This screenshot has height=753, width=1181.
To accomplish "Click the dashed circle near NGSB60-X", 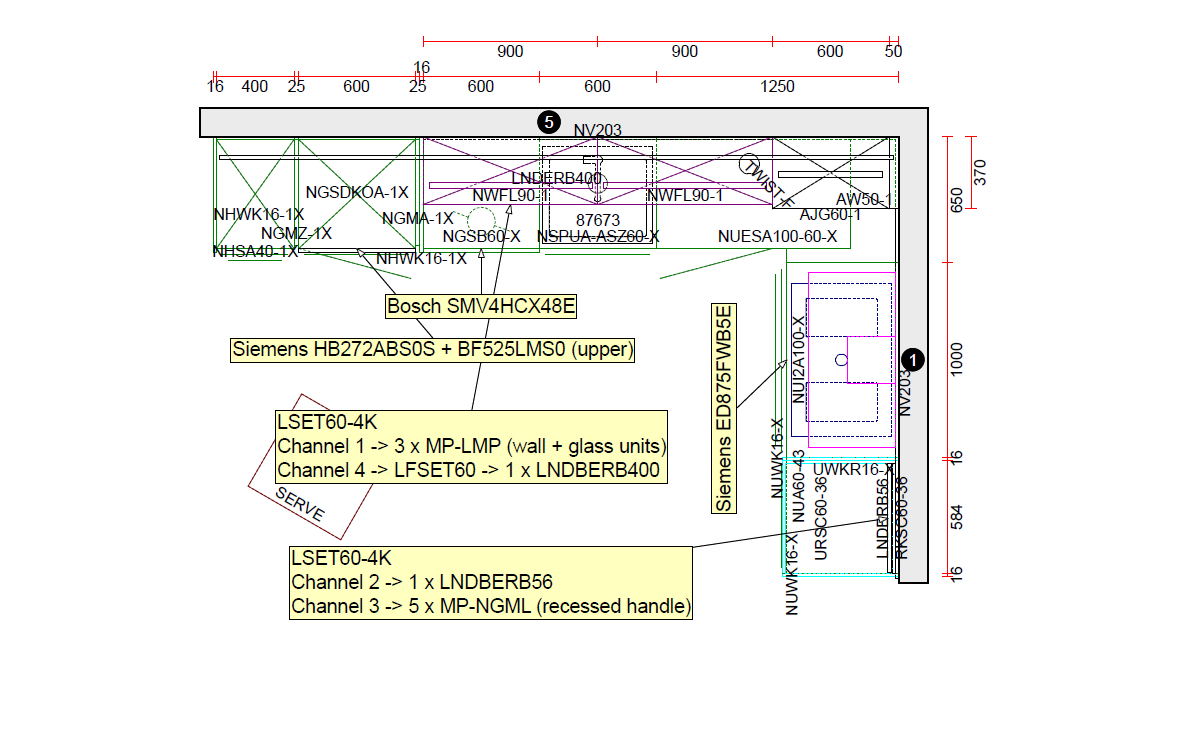I will click(x=483, y=219).
